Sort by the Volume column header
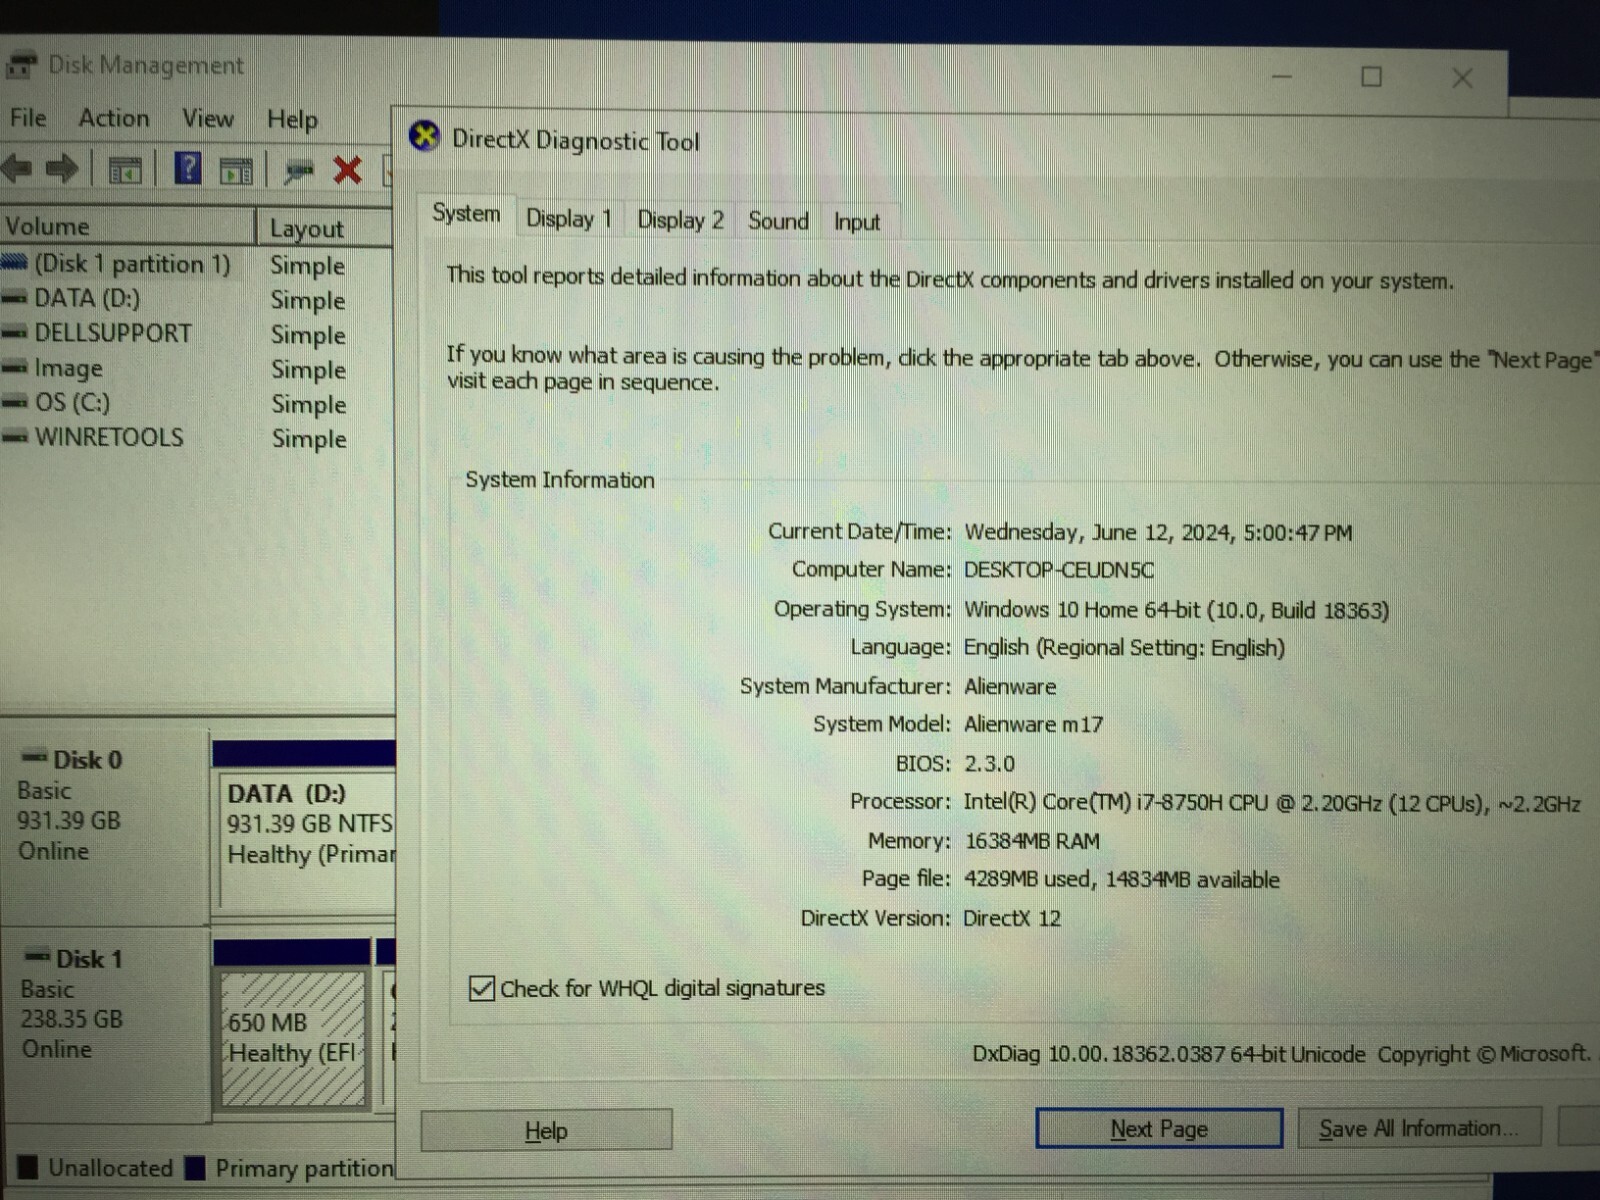 pos(127,226)
